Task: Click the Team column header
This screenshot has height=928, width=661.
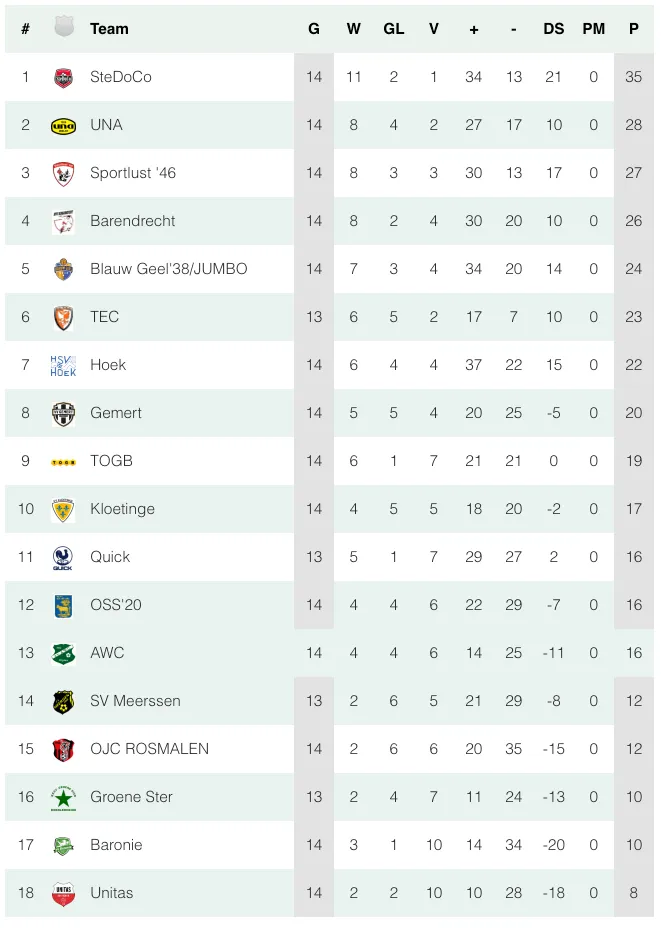Action: pyautogui.click(x=109, y=29)
